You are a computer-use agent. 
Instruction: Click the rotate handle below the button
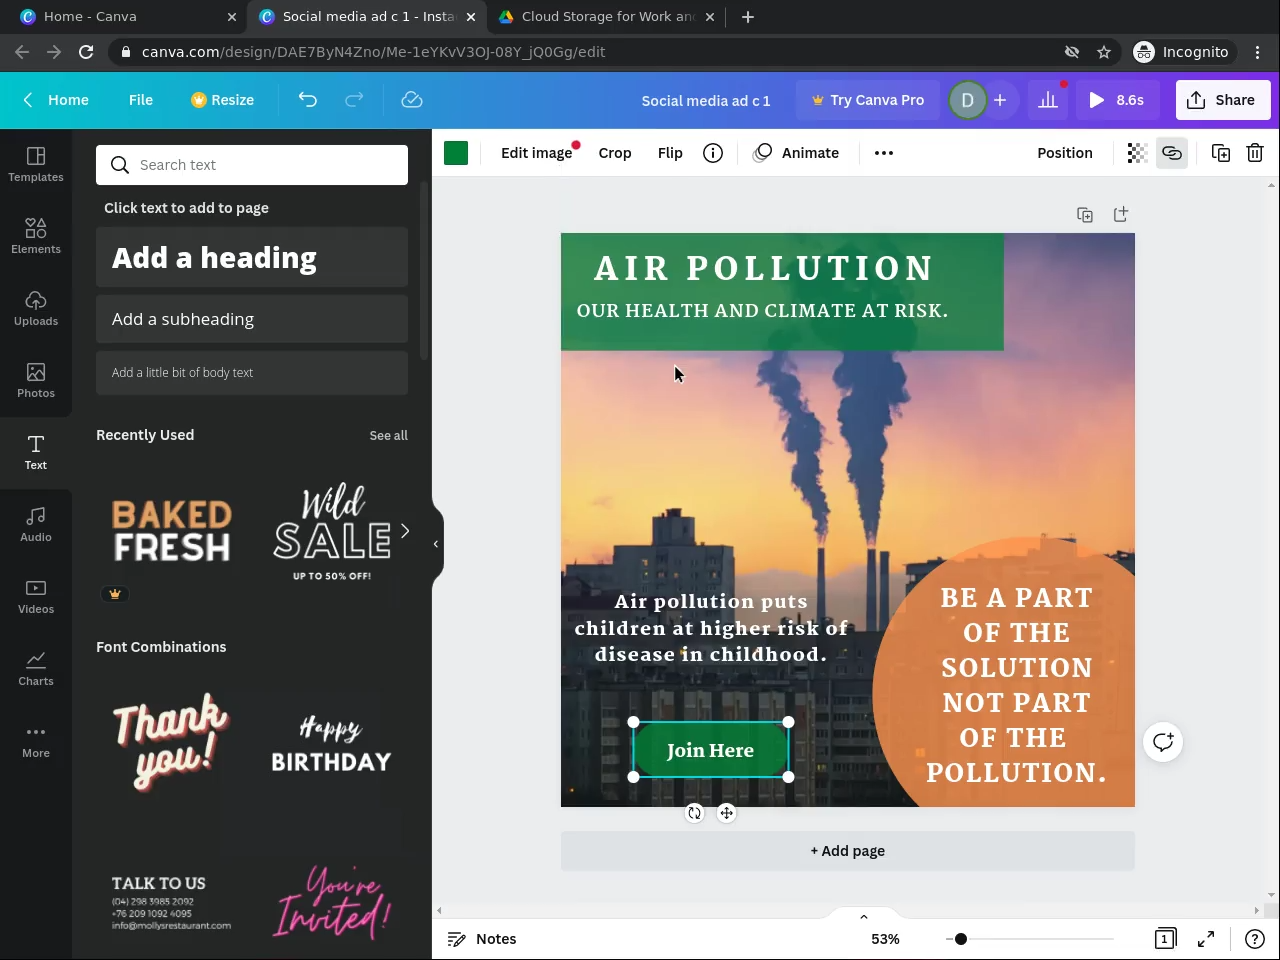tap(695, 813)
